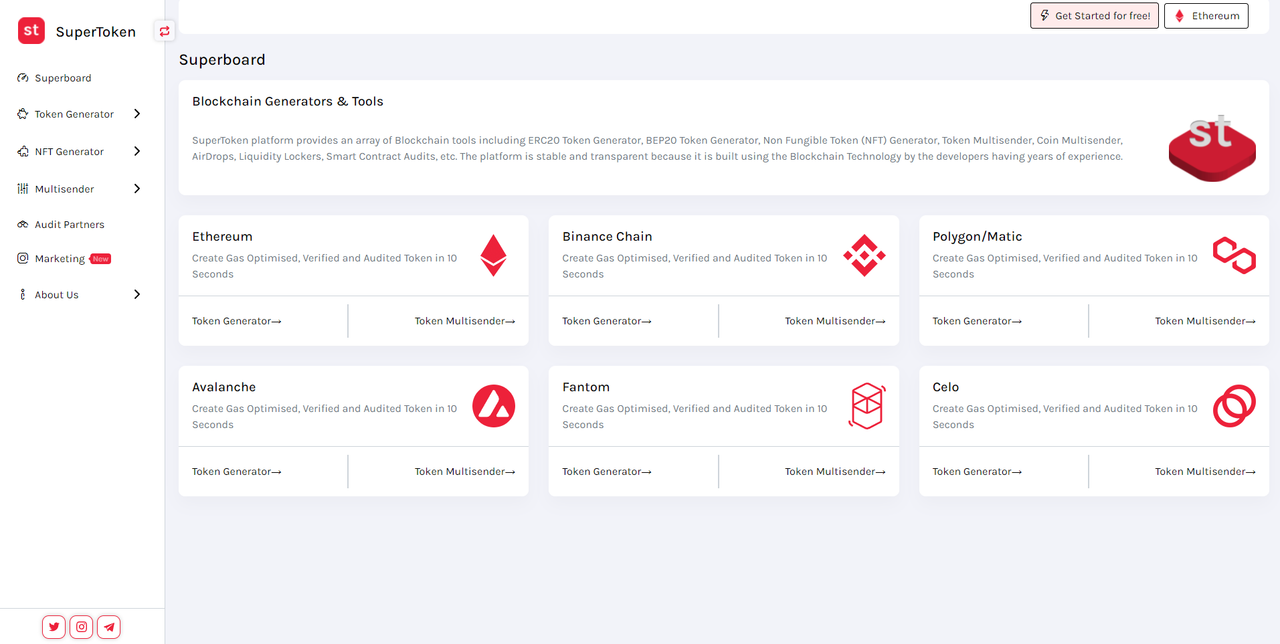This screenshot has width=1280, height=644.
Task: Open the Telegram link at the sidebar bottom
Action: point(109,627)
